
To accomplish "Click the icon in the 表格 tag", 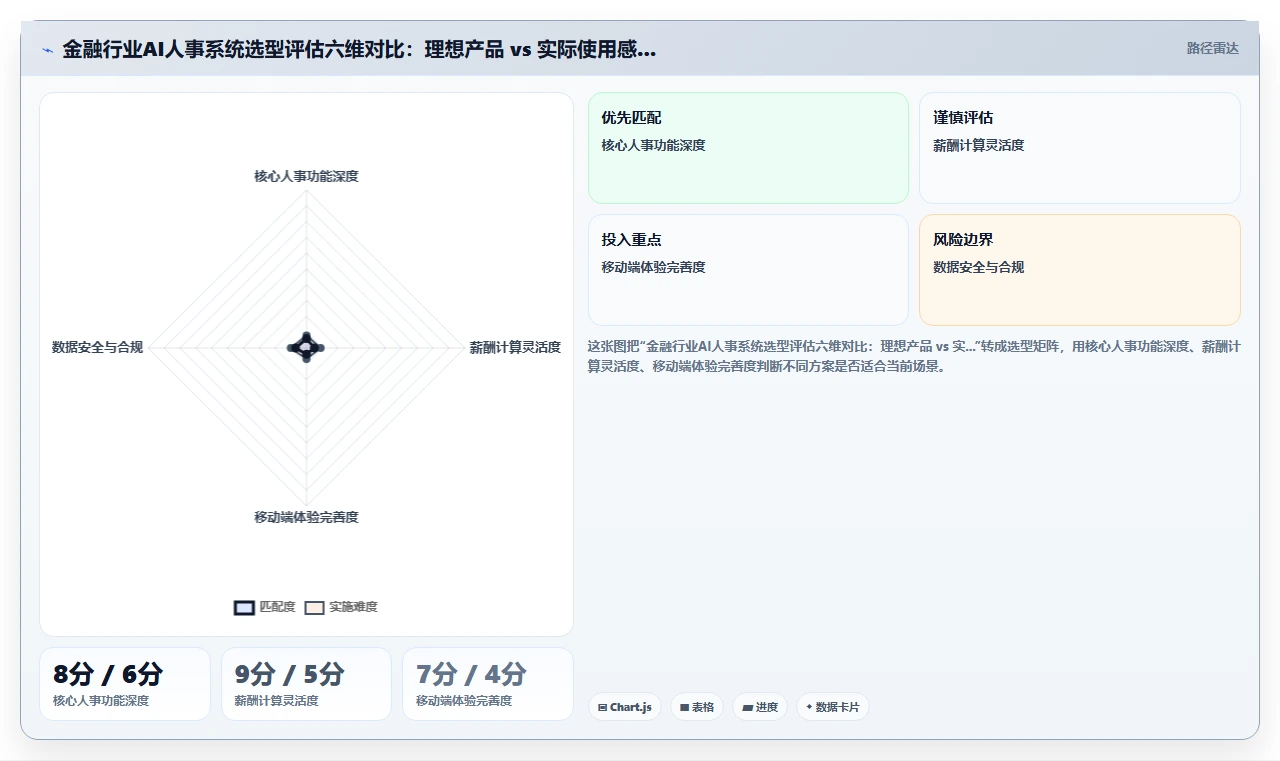I will tap(684, 707).
